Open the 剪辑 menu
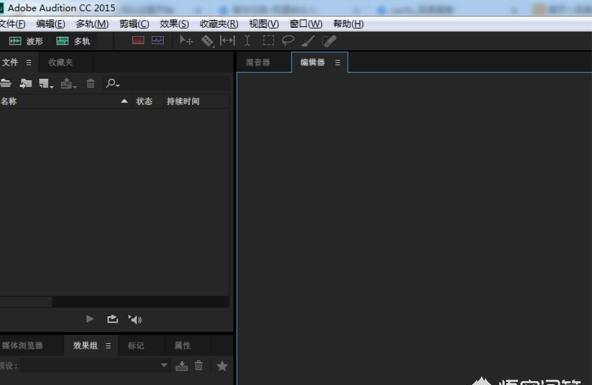This screenshot has height=385, width=592. coord(134,24)
